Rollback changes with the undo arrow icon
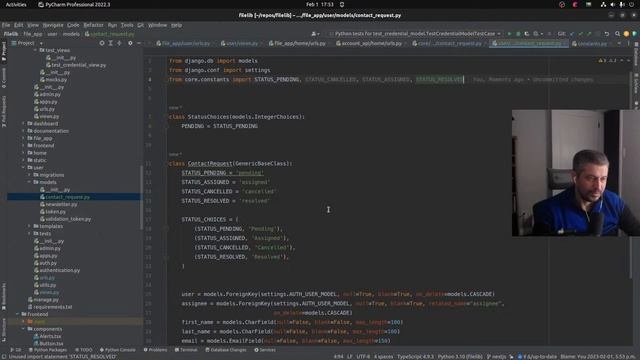The image size is (640, 360). click(x=607, y=34)
